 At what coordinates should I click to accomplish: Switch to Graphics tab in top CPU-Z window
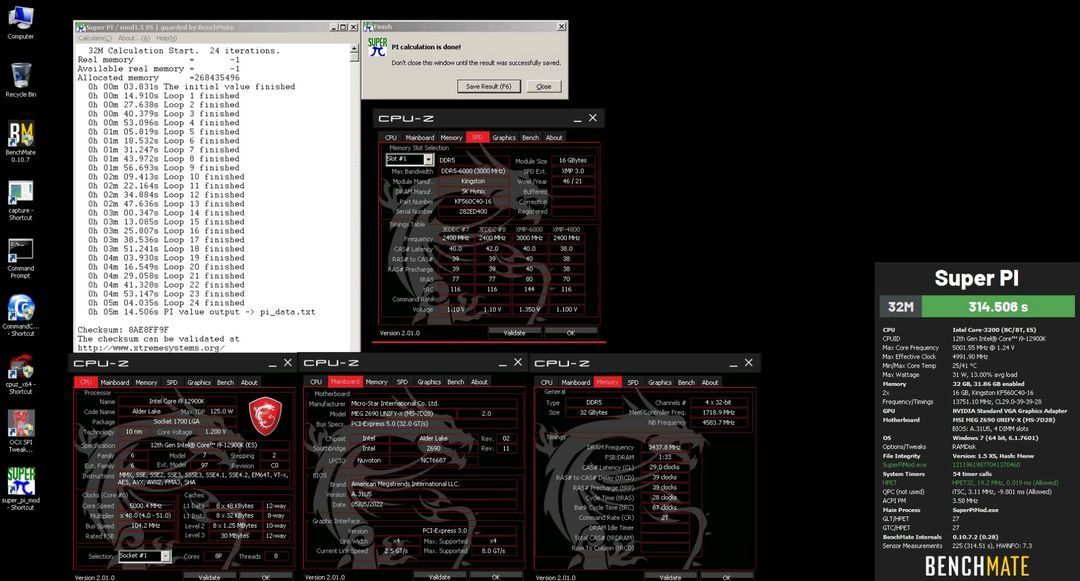click(x=503, y=137)
